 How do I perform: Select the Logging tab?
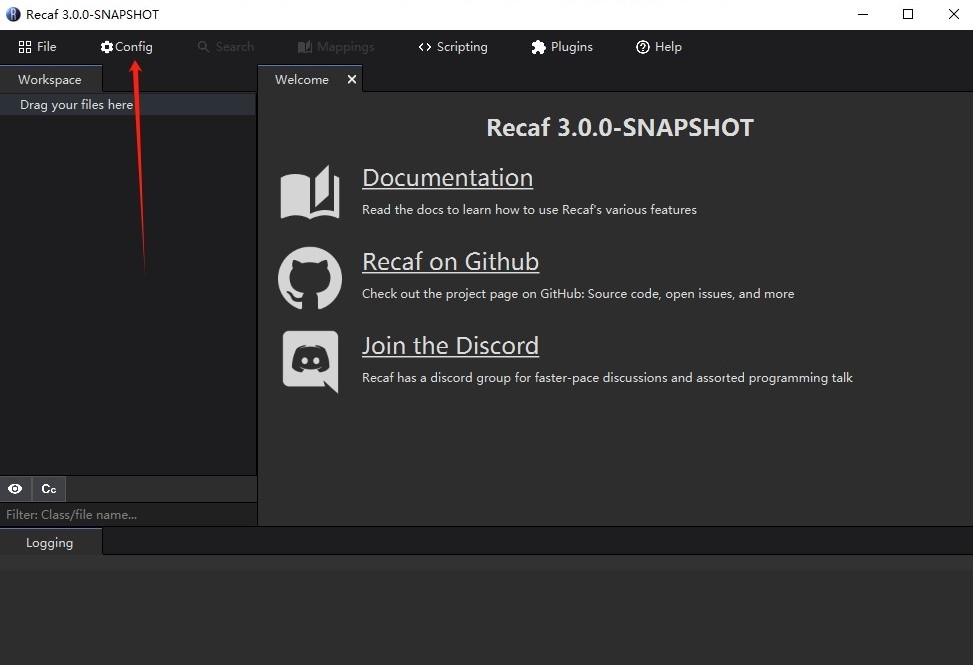coord(50,542)
